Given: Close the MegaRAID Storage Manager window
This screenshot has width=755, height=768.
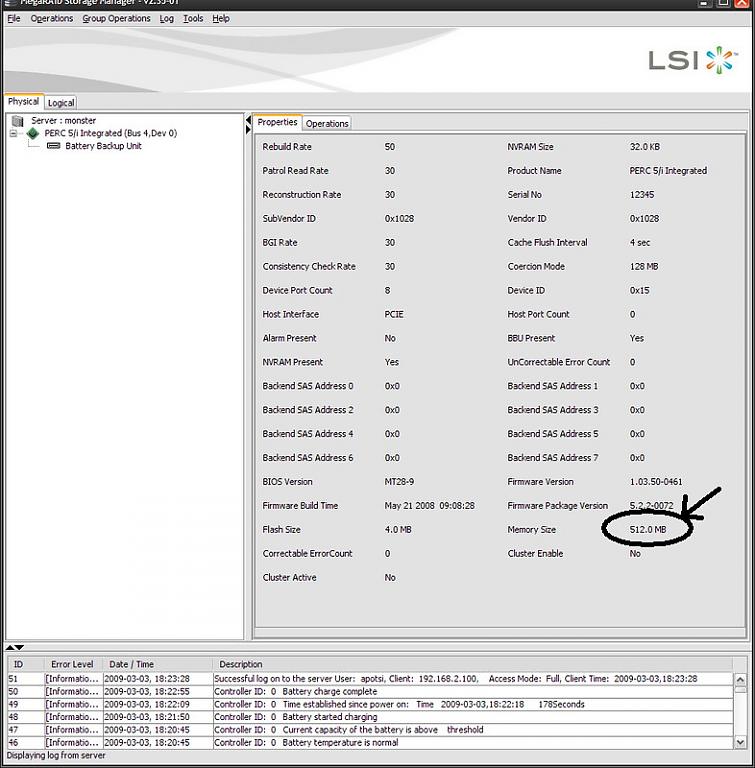Looking at the screenshot, I should point(742,2).
